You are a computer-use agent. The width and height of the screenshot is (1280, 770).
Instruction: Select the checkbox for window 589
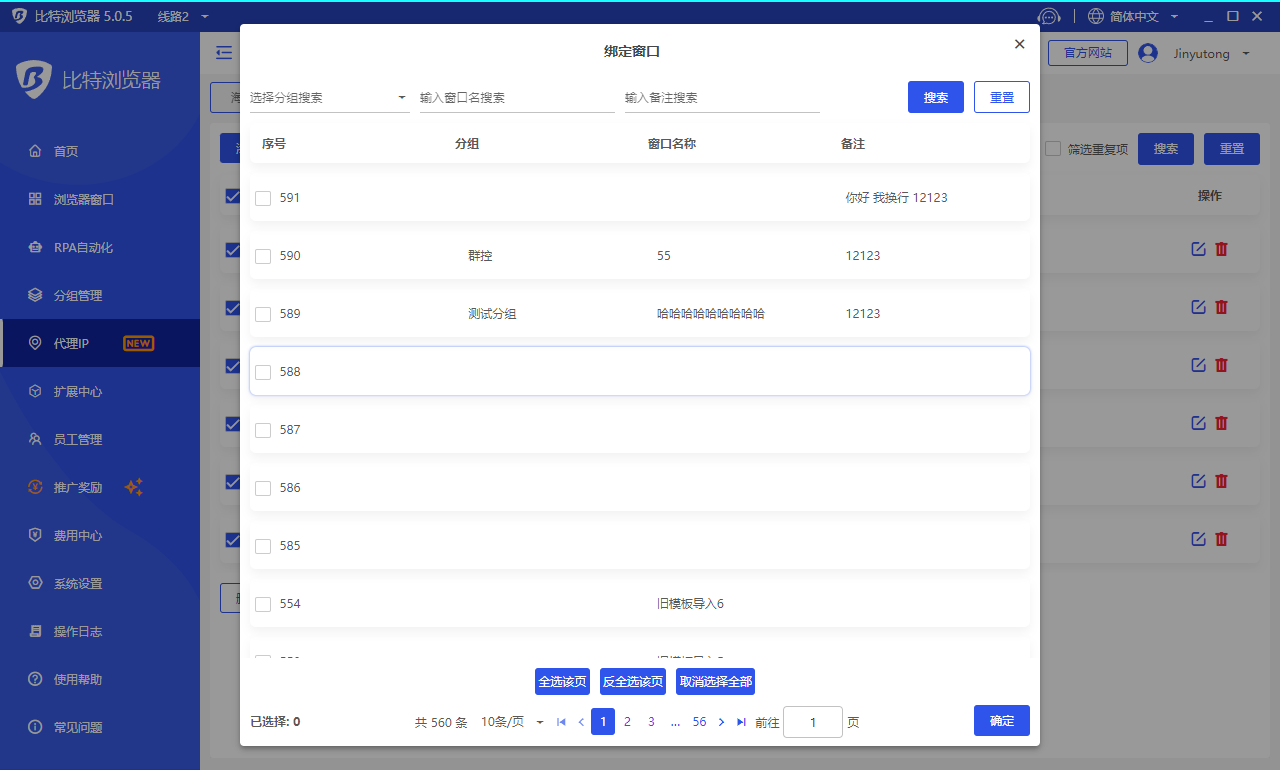(x=263, y=314)
